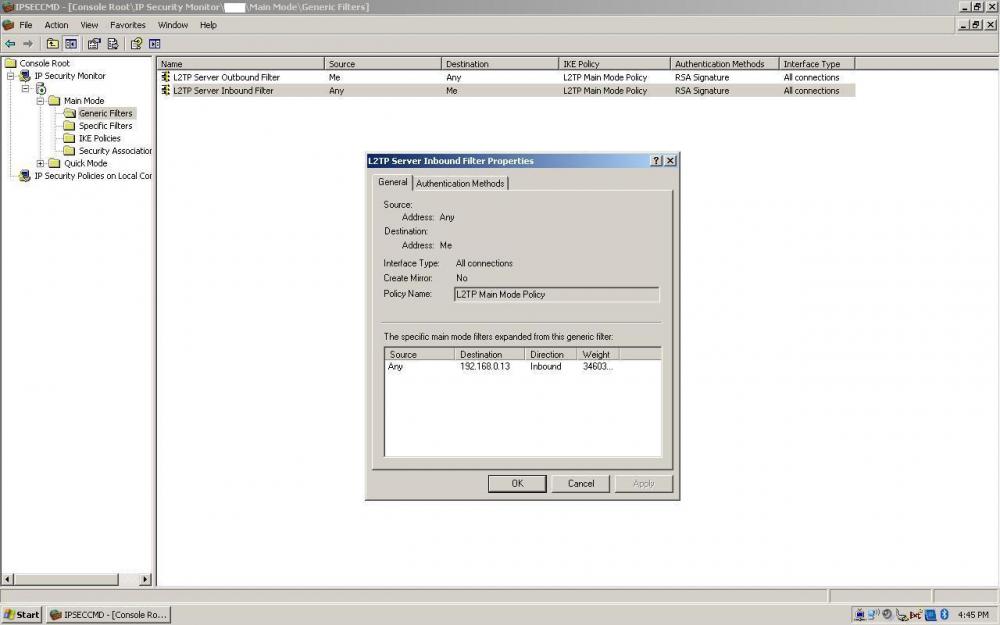This screenshot has height=625, width=1000.
Task: Open Properties from the toolbar icon
Action: click(x=94, y=44)
